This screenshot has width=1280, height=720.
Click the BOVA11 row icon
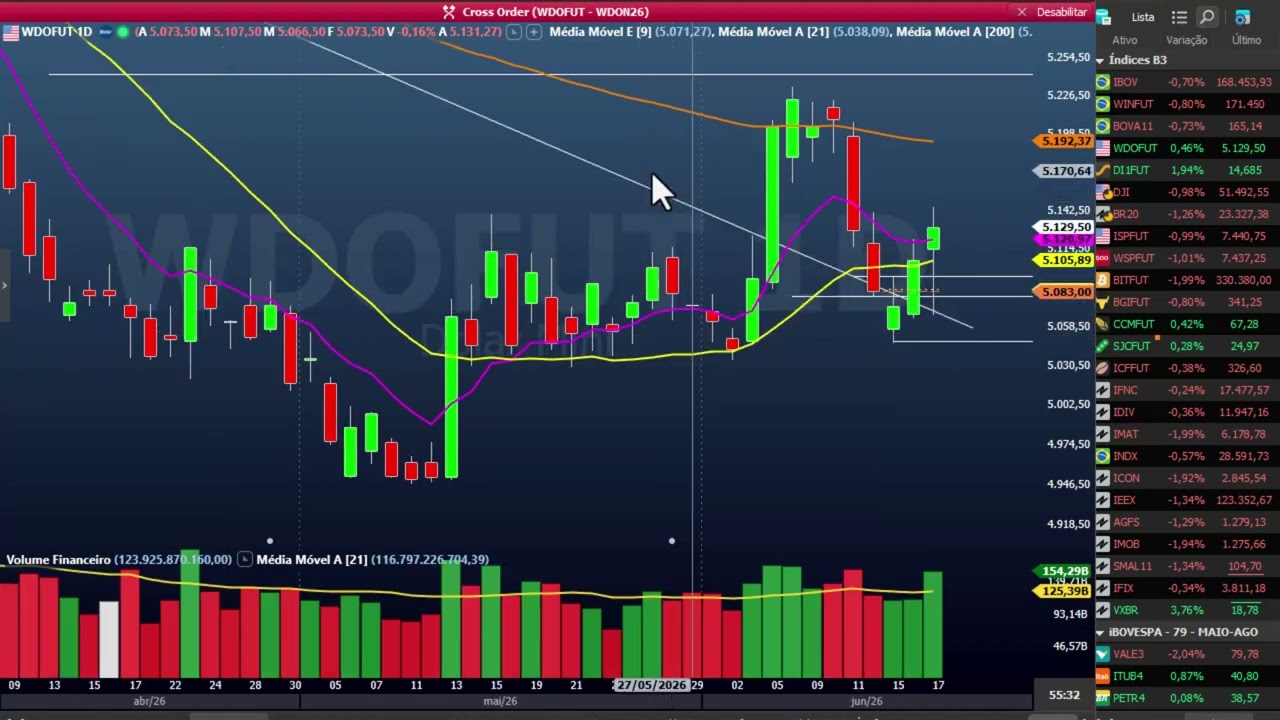[x=1102, y=126]
